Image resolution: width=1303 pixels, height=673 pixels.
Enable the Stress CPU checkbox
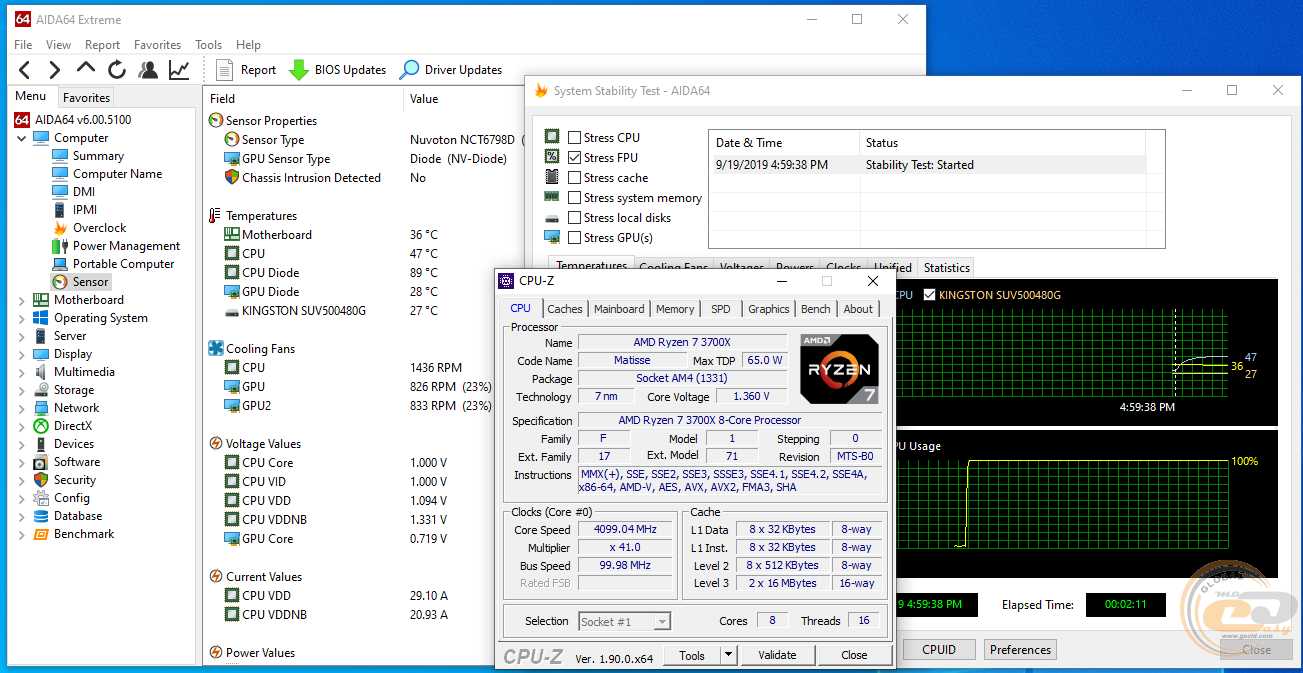574,138
